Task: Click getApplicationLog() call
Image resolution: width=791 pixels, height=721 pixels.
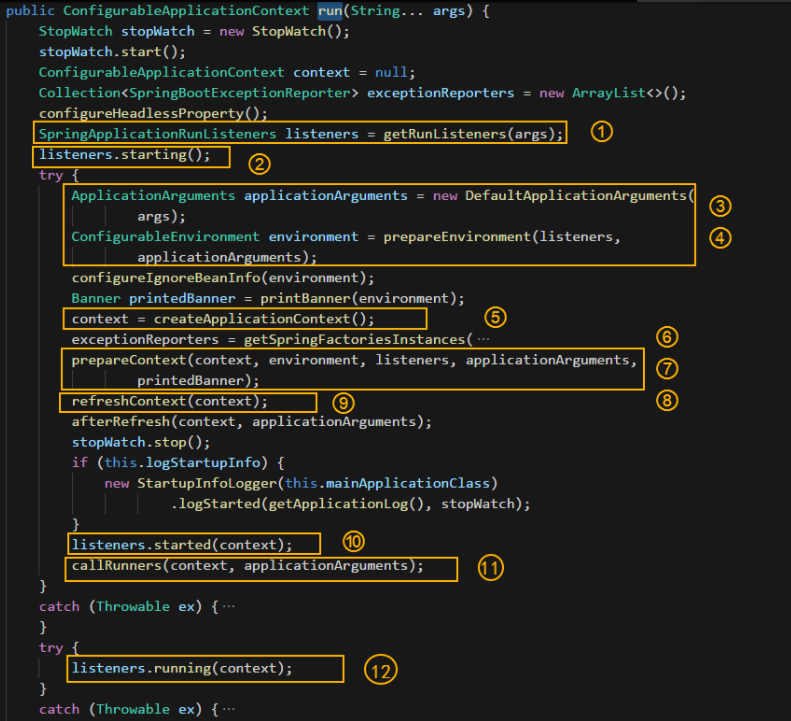Action: [x=346, y=504]
